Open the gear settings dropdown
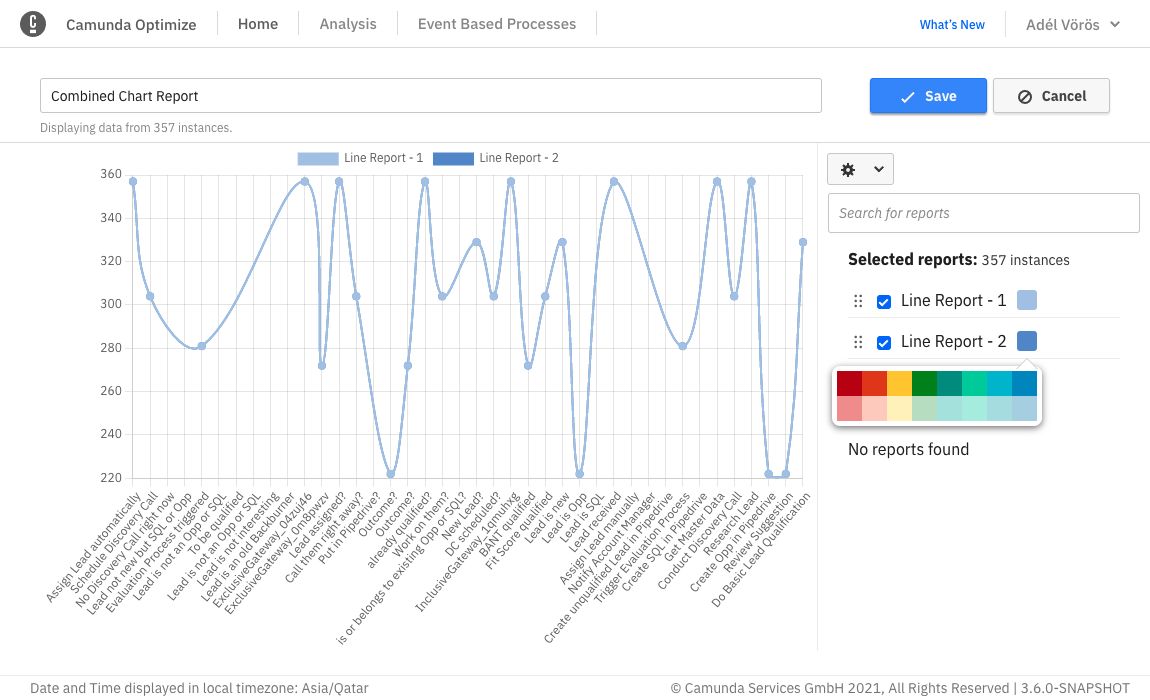This screenshot has height=700, width=1150. (860, 170)
